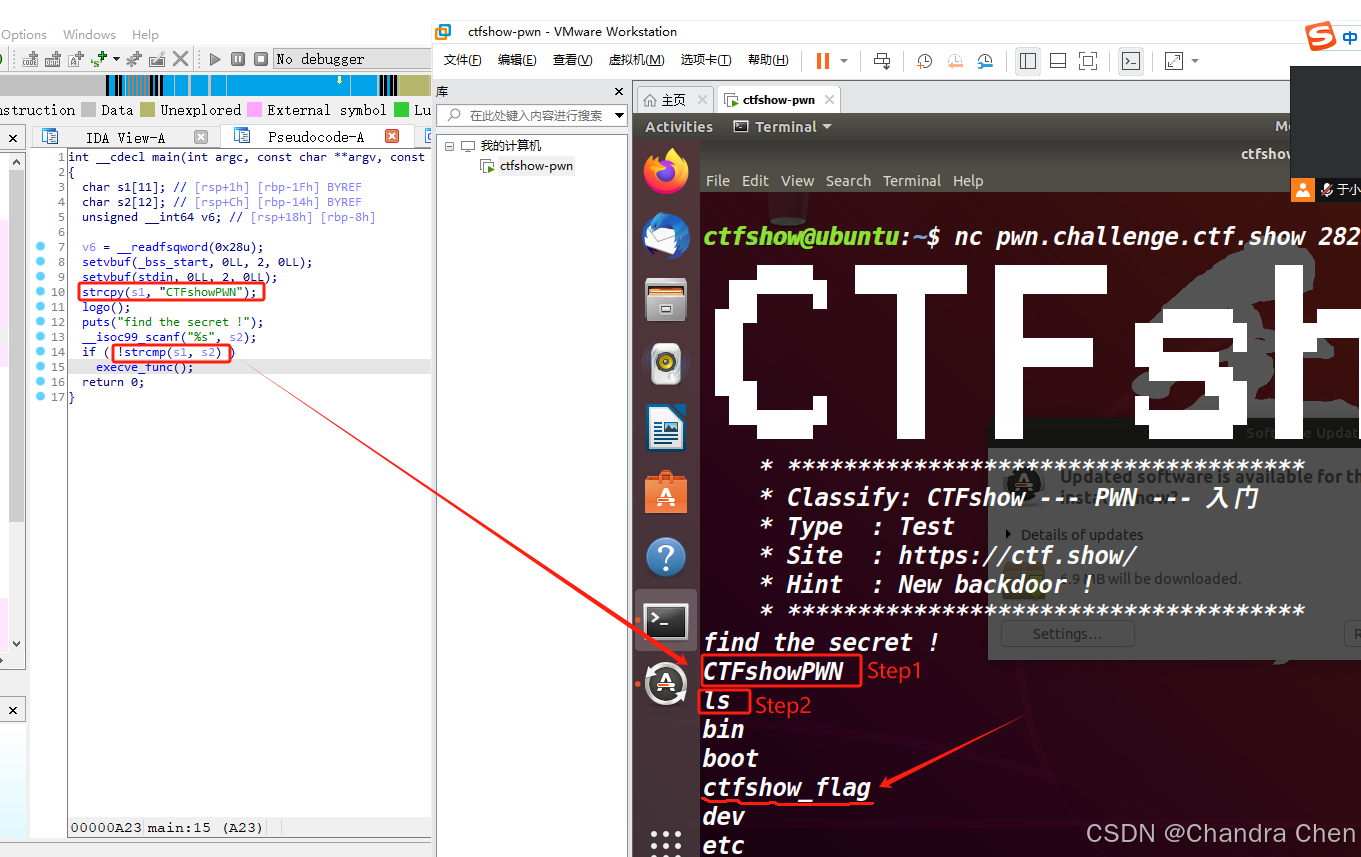The height and width of the screenshot is (857, 1361).
Task: Take a VM snapshot clock-plus icon
Action: (925, 61)
